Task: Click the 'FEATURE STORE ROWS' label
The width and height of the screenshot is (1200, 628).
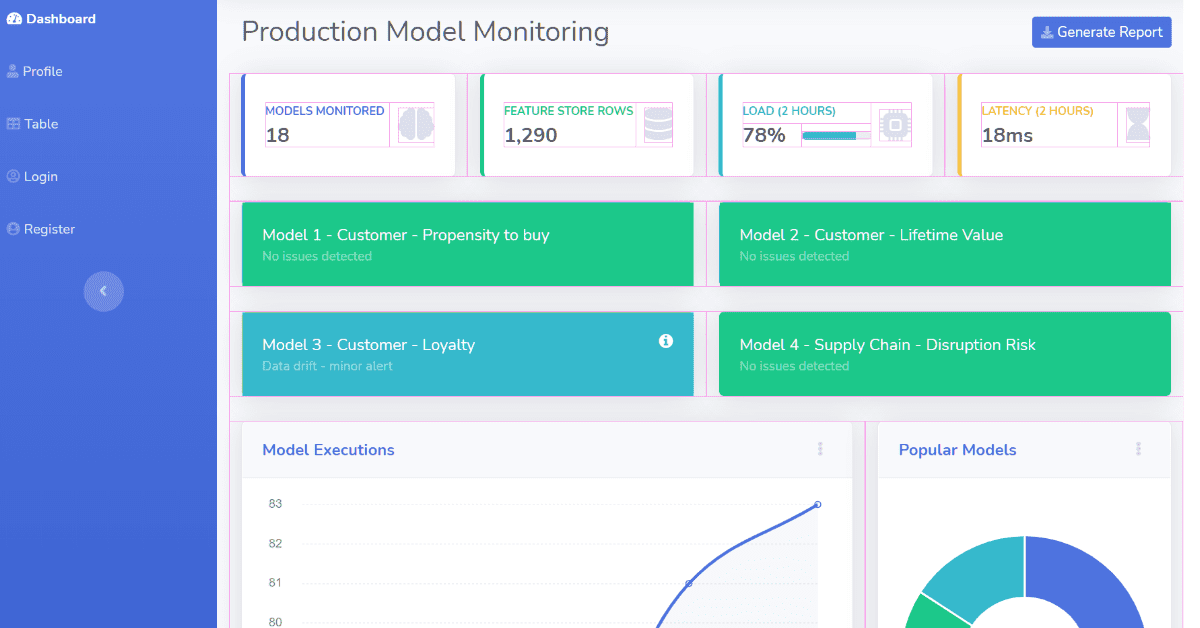Action: (x=568, y=111)
